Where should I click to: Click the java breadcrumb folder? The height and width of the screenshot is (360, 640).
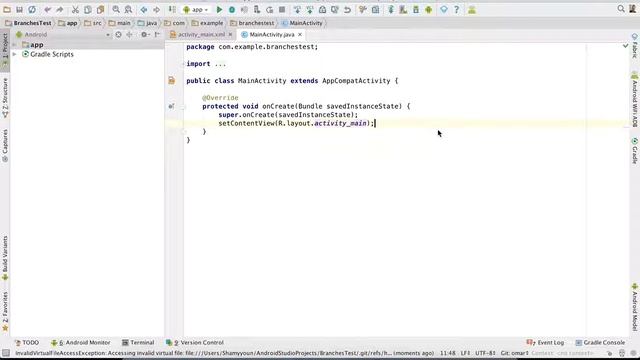pyautogui.click(x=147, y=23)
